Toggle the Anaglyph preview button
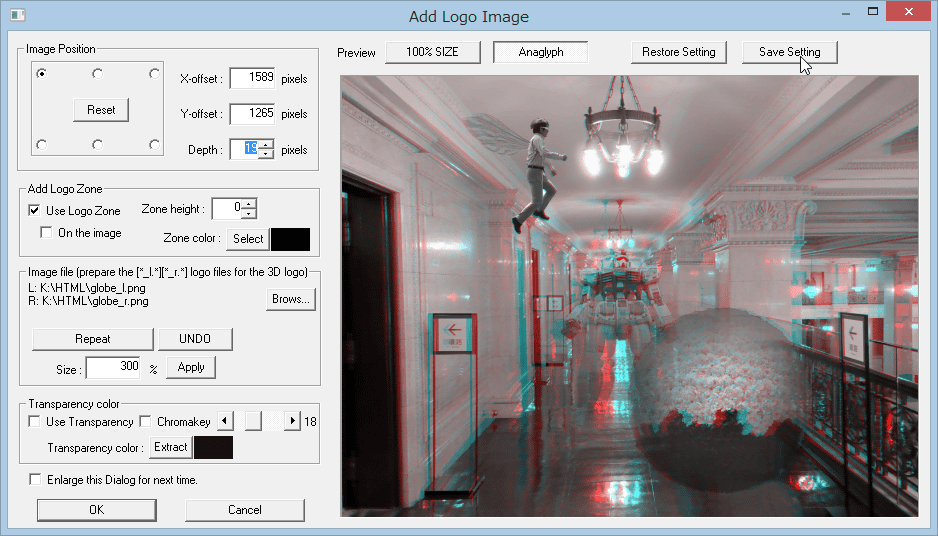The height and width of the screenshot is (536, 938). tap(541, 52)
